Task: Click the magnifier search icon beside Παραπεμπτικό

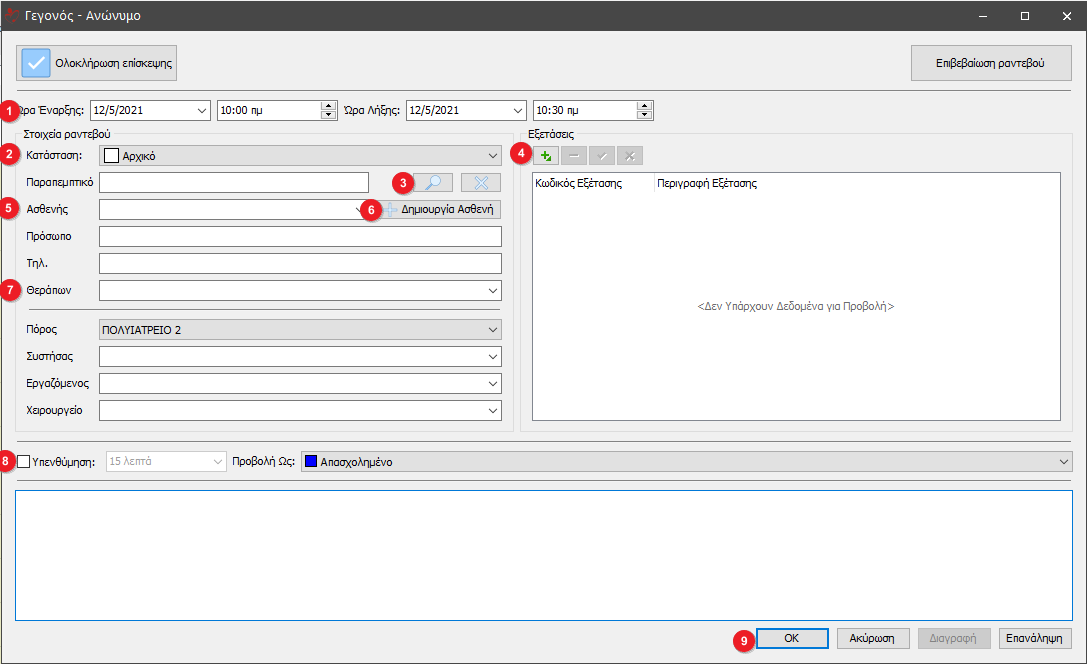Action: pos(433,182)
